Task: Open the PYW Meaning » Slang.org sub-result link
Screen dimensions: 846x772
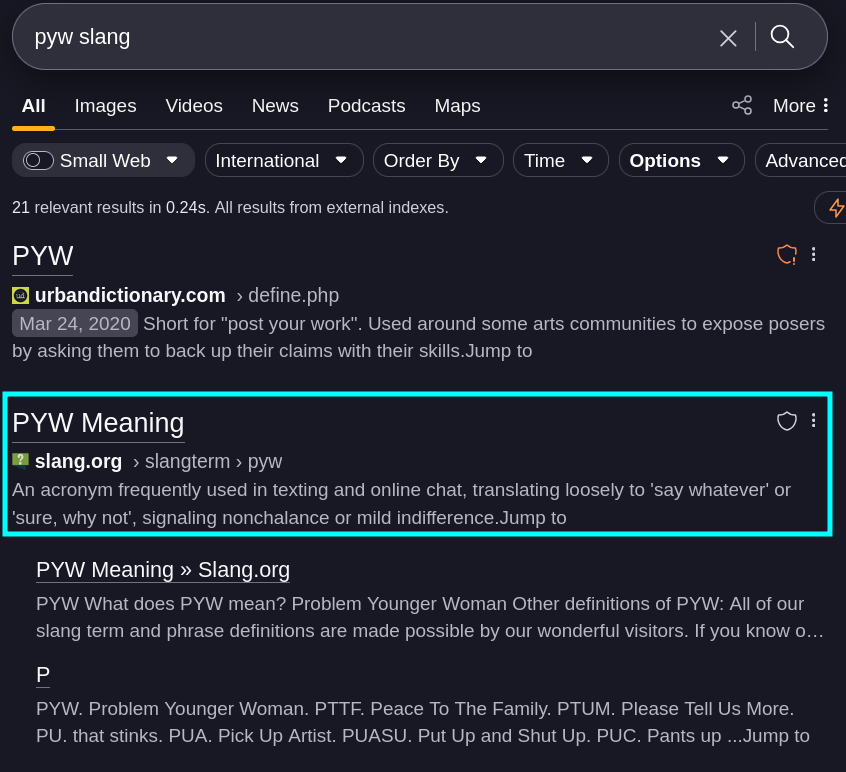Action: point(163,570)
